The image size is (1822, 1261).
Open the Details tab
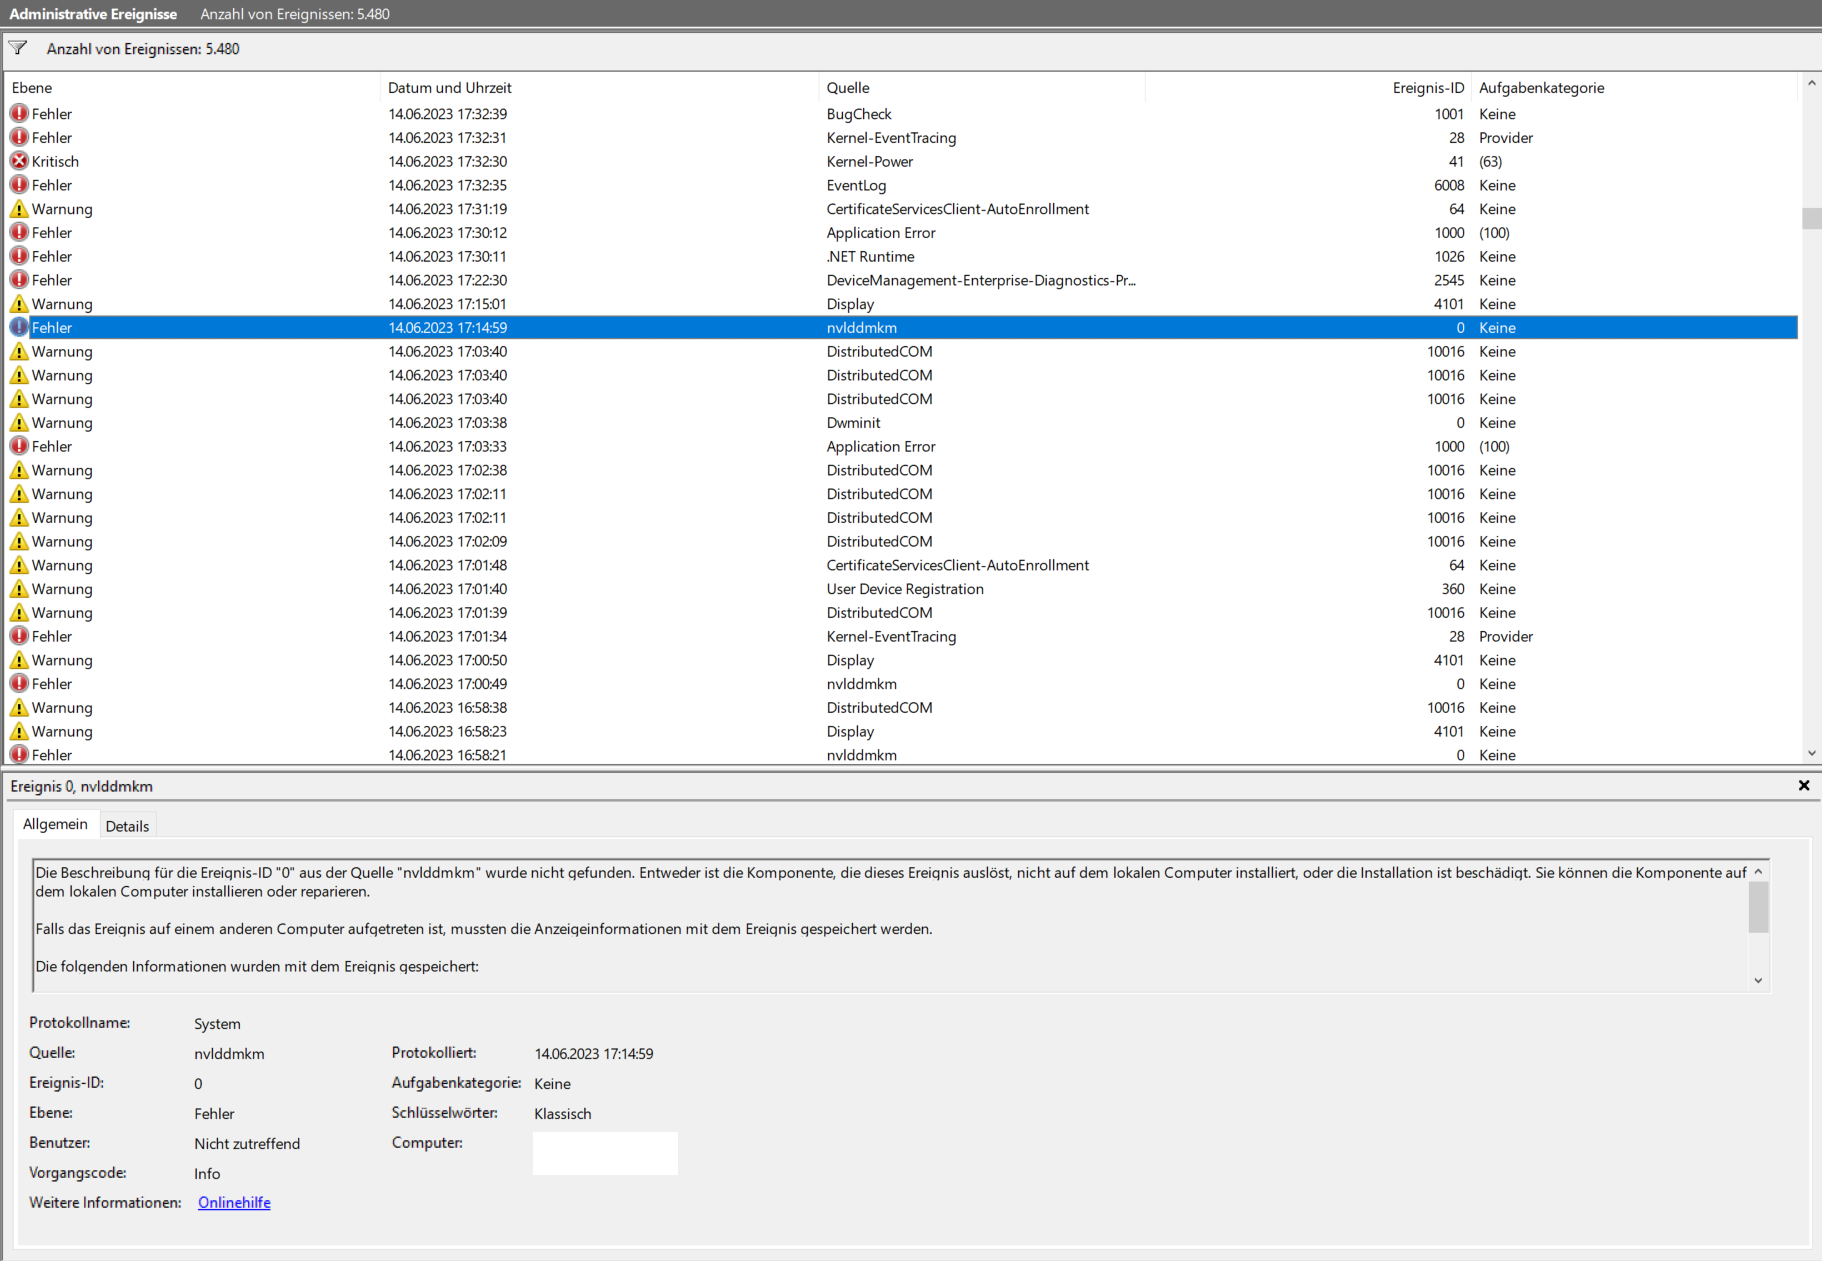127,826
